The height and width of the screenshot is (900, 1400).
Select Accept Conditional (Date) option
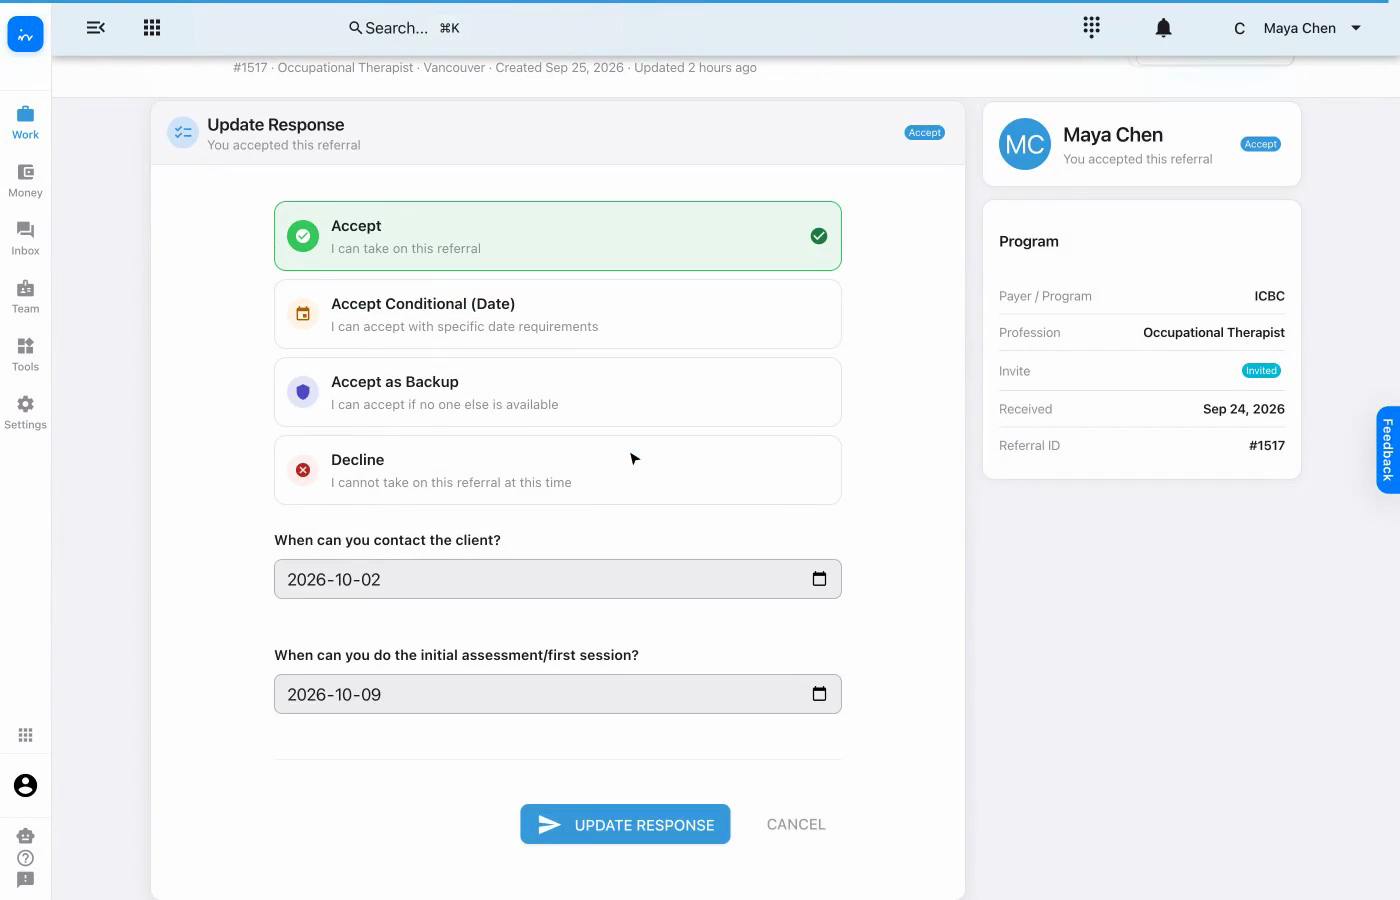(558, 314)
